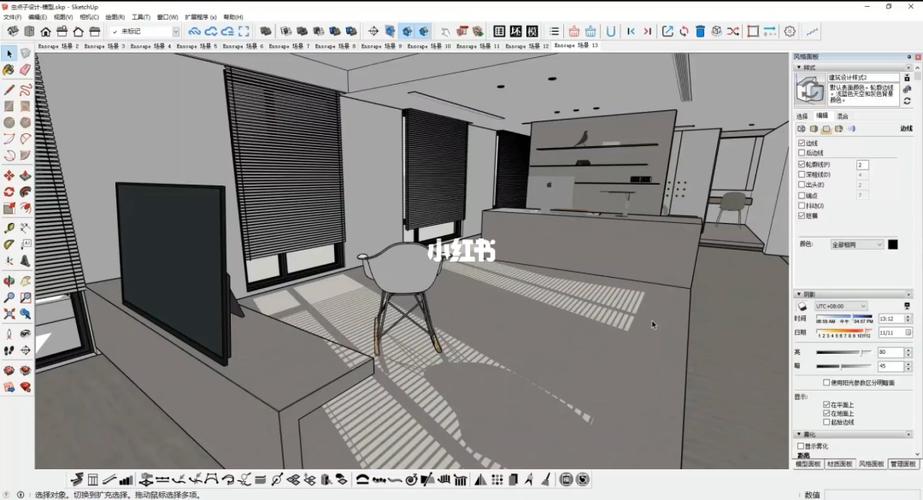Image resolution: width=923 pixels, height=500 pixels.
Task: Open the 颜色 edge color mode dropdown
Action: point(857,244)
